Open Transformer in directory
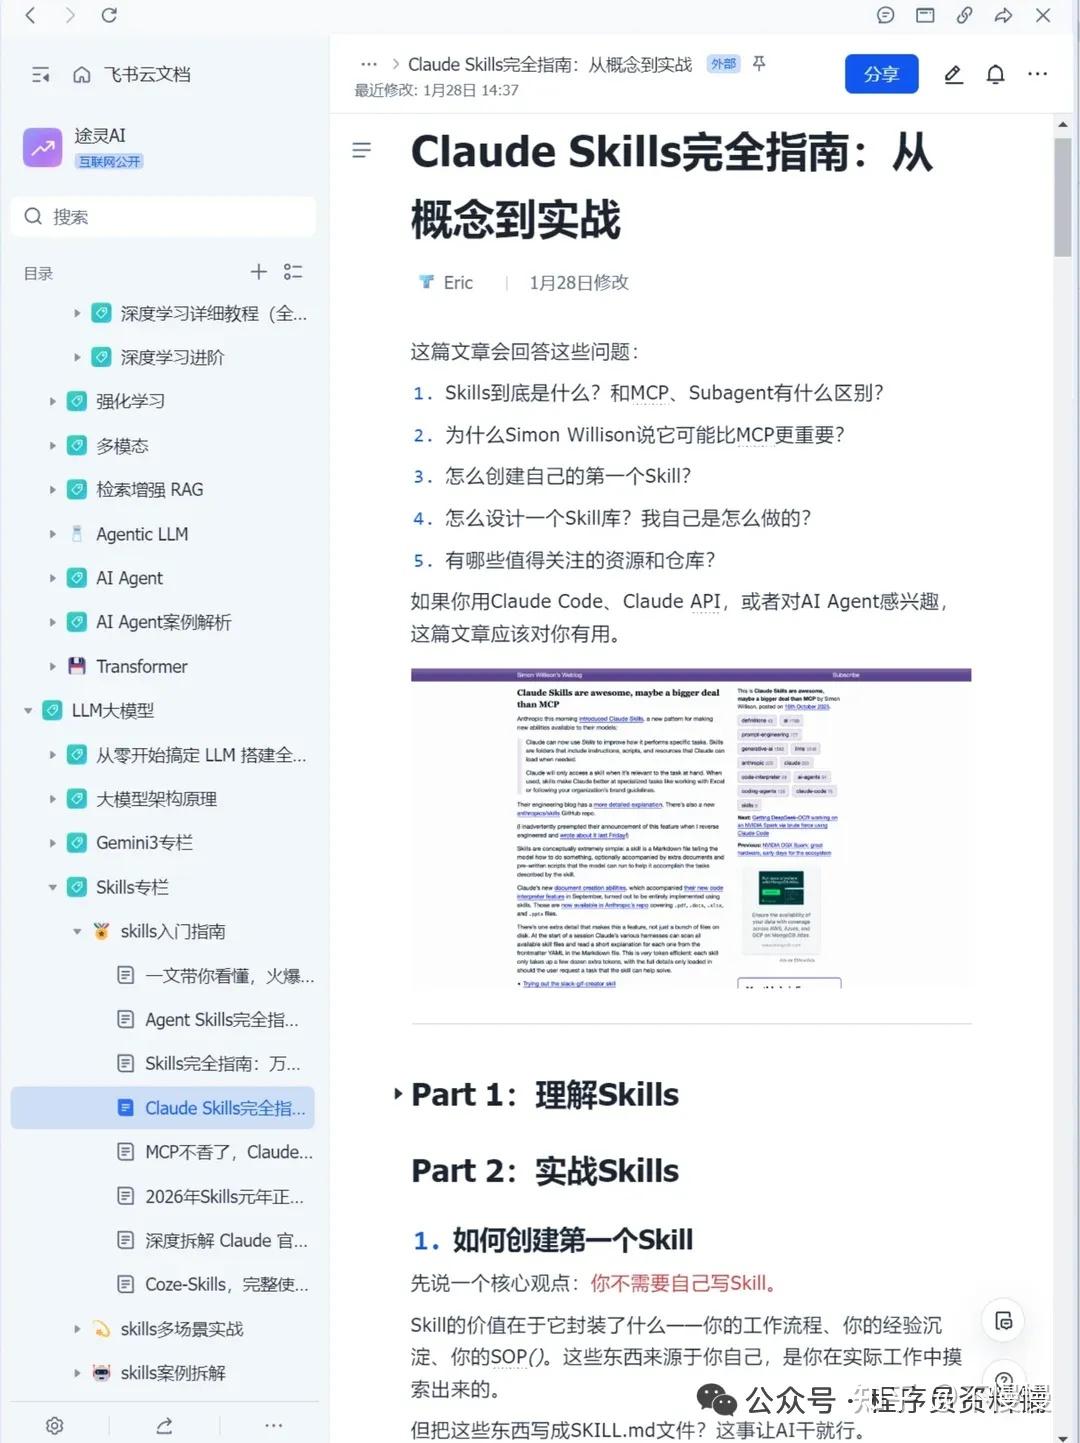 tap(141, 666)
